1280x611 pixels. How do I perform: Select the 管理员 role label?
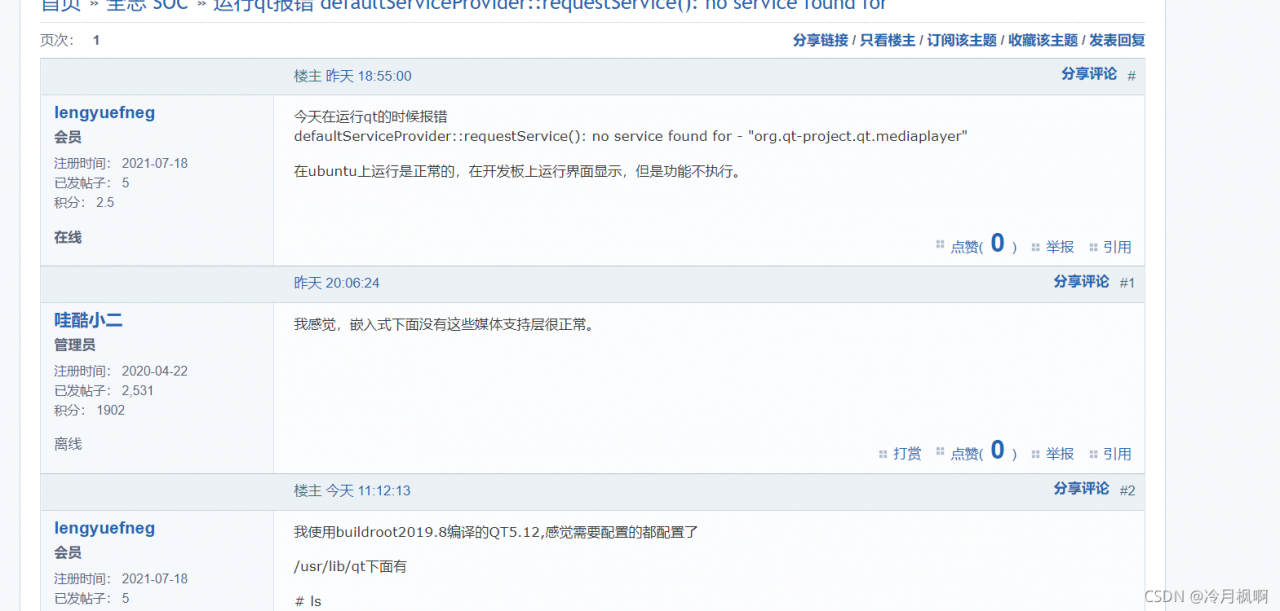[75, 345]
